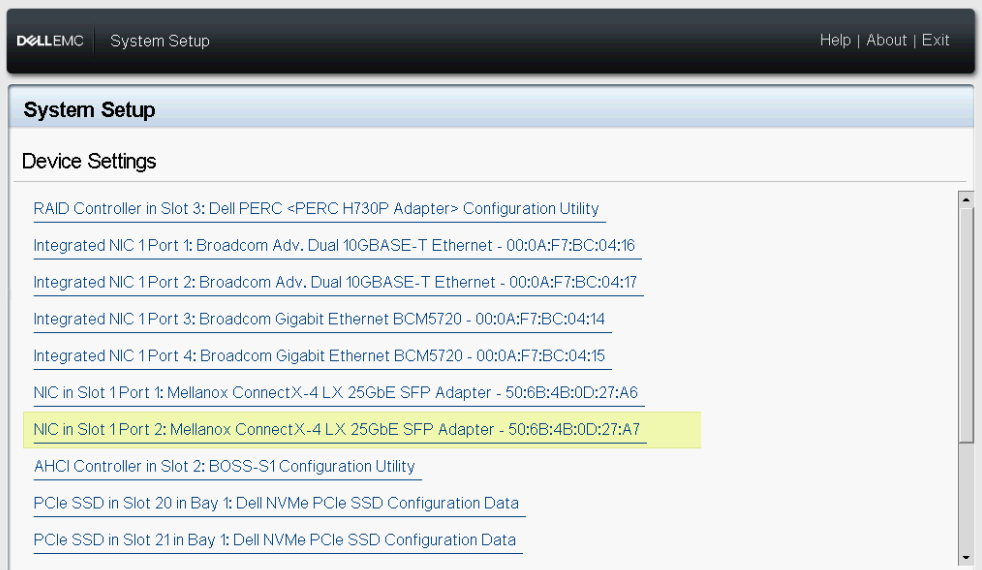Screen dimensions: 982x570
Task: Select highlighted Slot 1 Port 2 Mellanox adapter
Action: pos(336,430)
